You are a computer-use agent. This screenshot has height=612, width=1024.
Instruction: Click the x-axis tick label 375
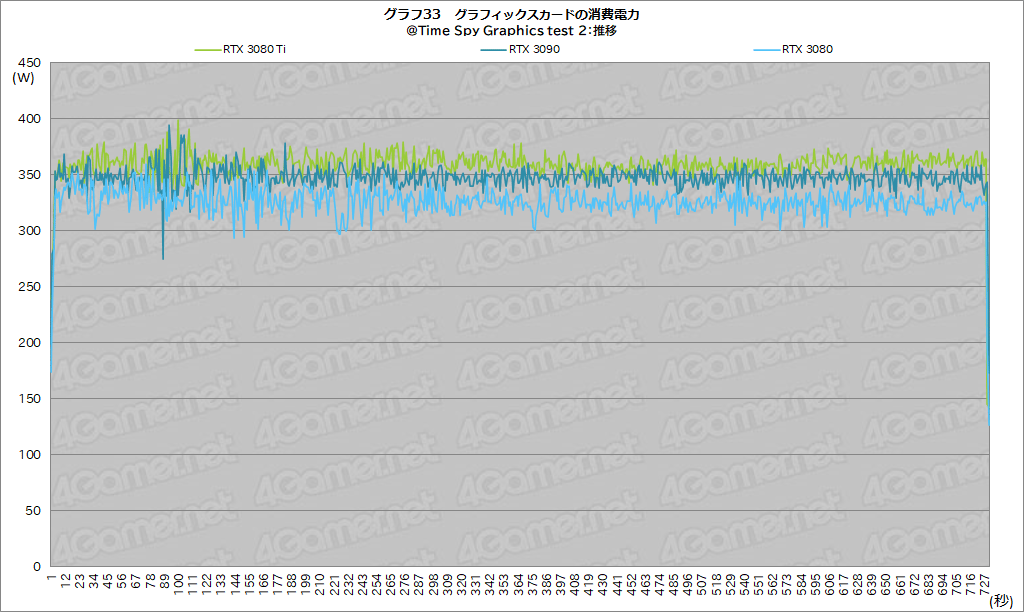click(533, 583)
